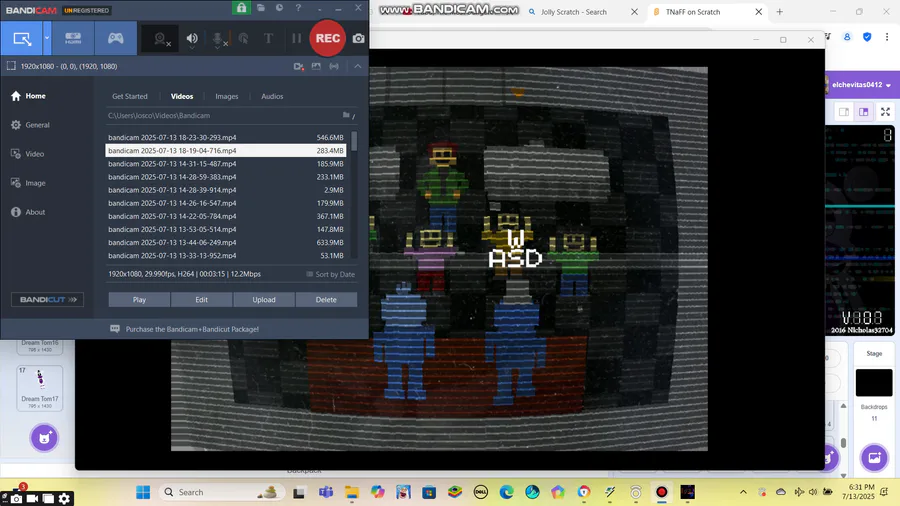This screenshot has height=506, width=900.
Task: Open elchevitas0412 account dropdown in Scratch
Action: pyautogui.click(x=862, y=85)
